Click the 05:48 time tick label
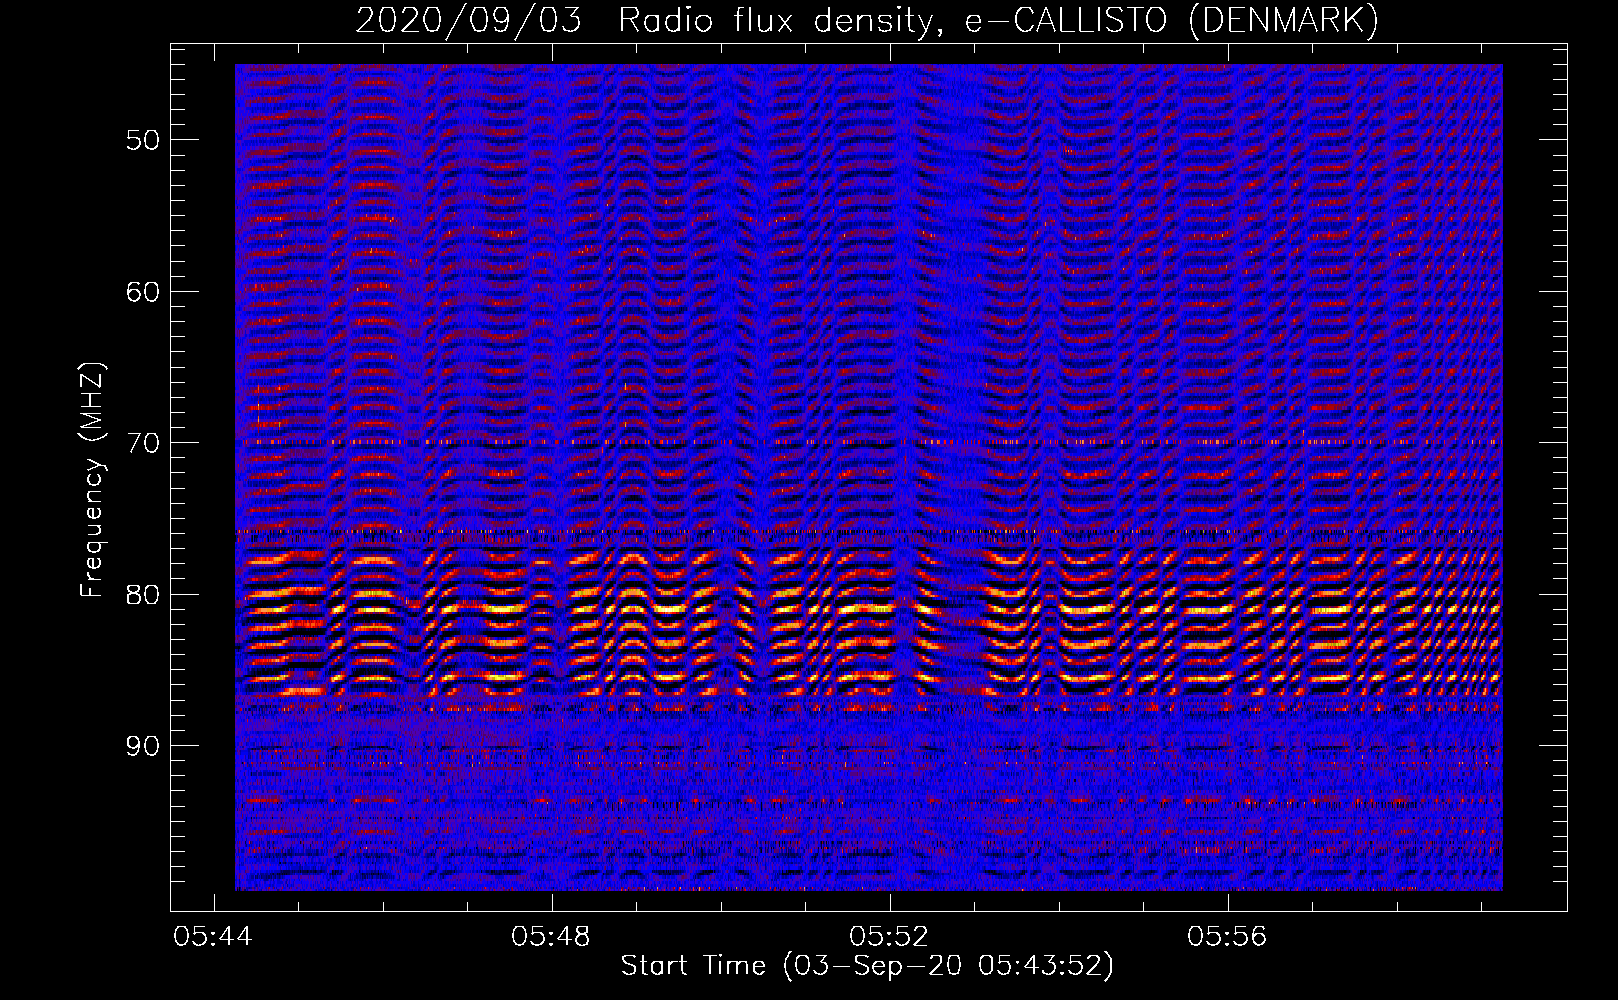The width and height of the screenshot is (1618, 1000). (x=551, y=937)
